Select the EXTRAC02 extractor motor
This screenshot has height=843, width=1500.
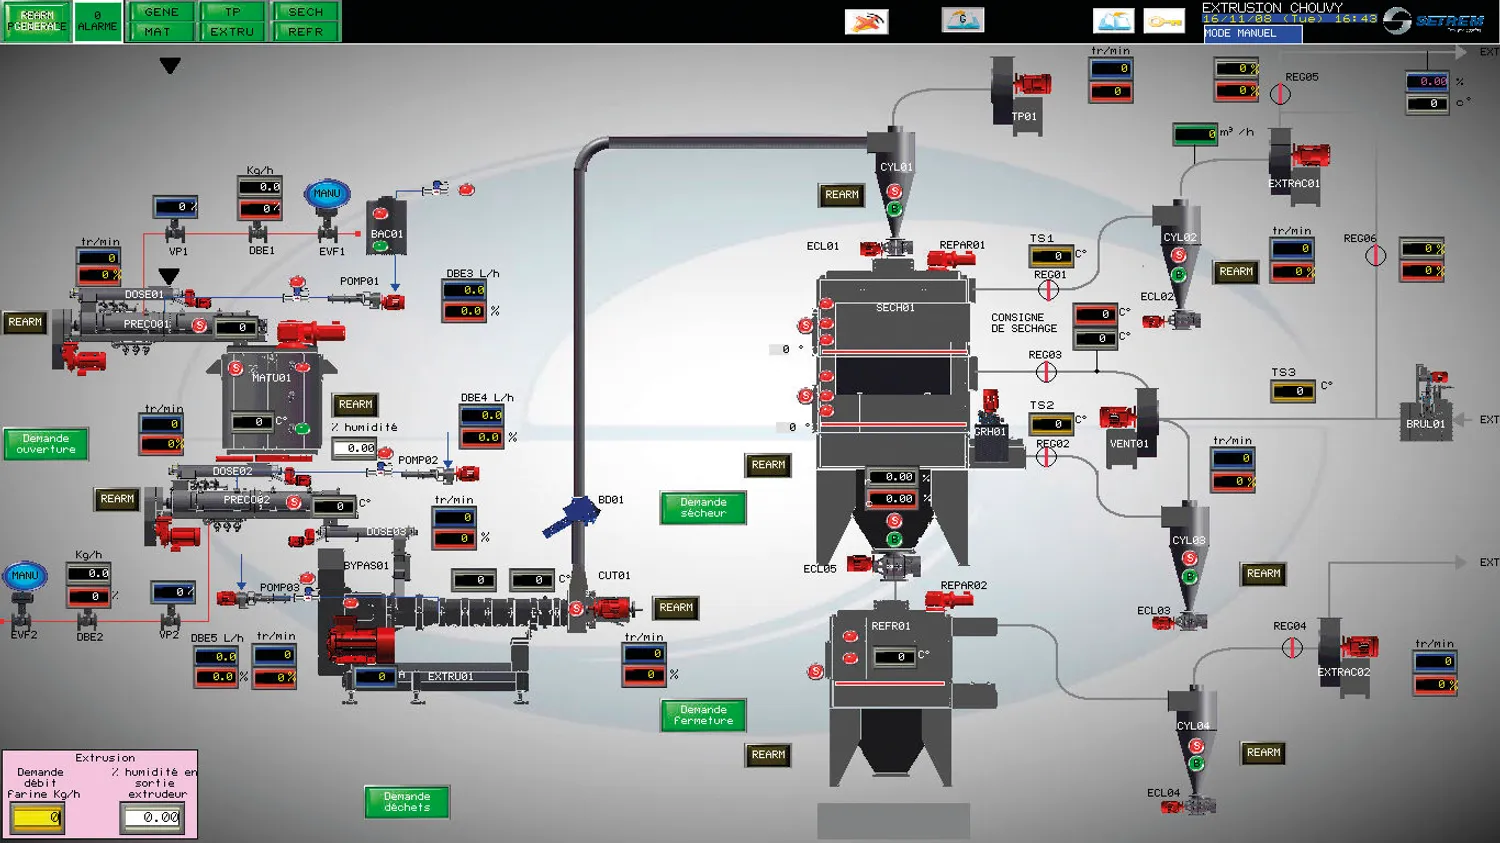click(1359, 647)
